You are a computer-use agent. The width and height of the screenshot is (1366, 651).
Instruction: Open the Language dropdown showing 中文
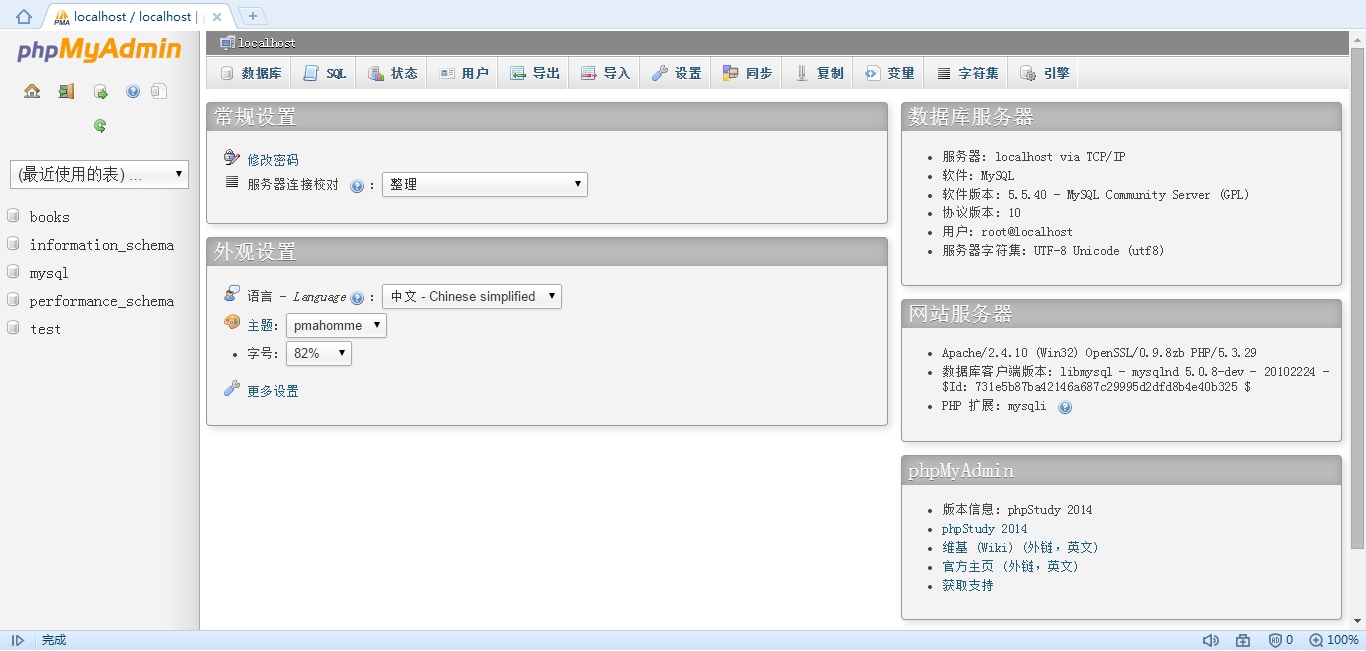tap(472, 297)
